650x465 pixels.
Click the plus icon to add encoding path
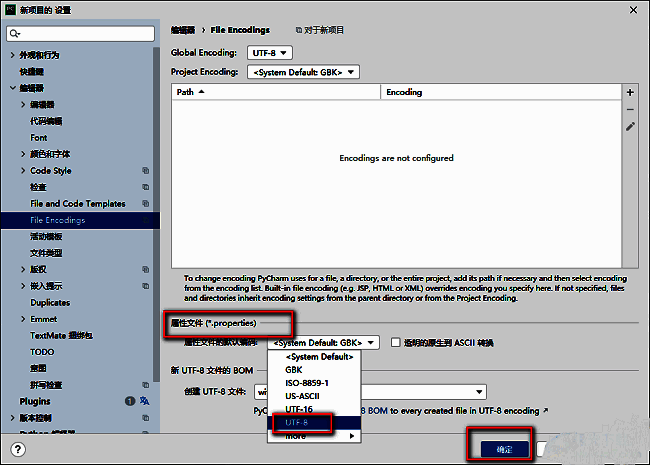(630, 92)
